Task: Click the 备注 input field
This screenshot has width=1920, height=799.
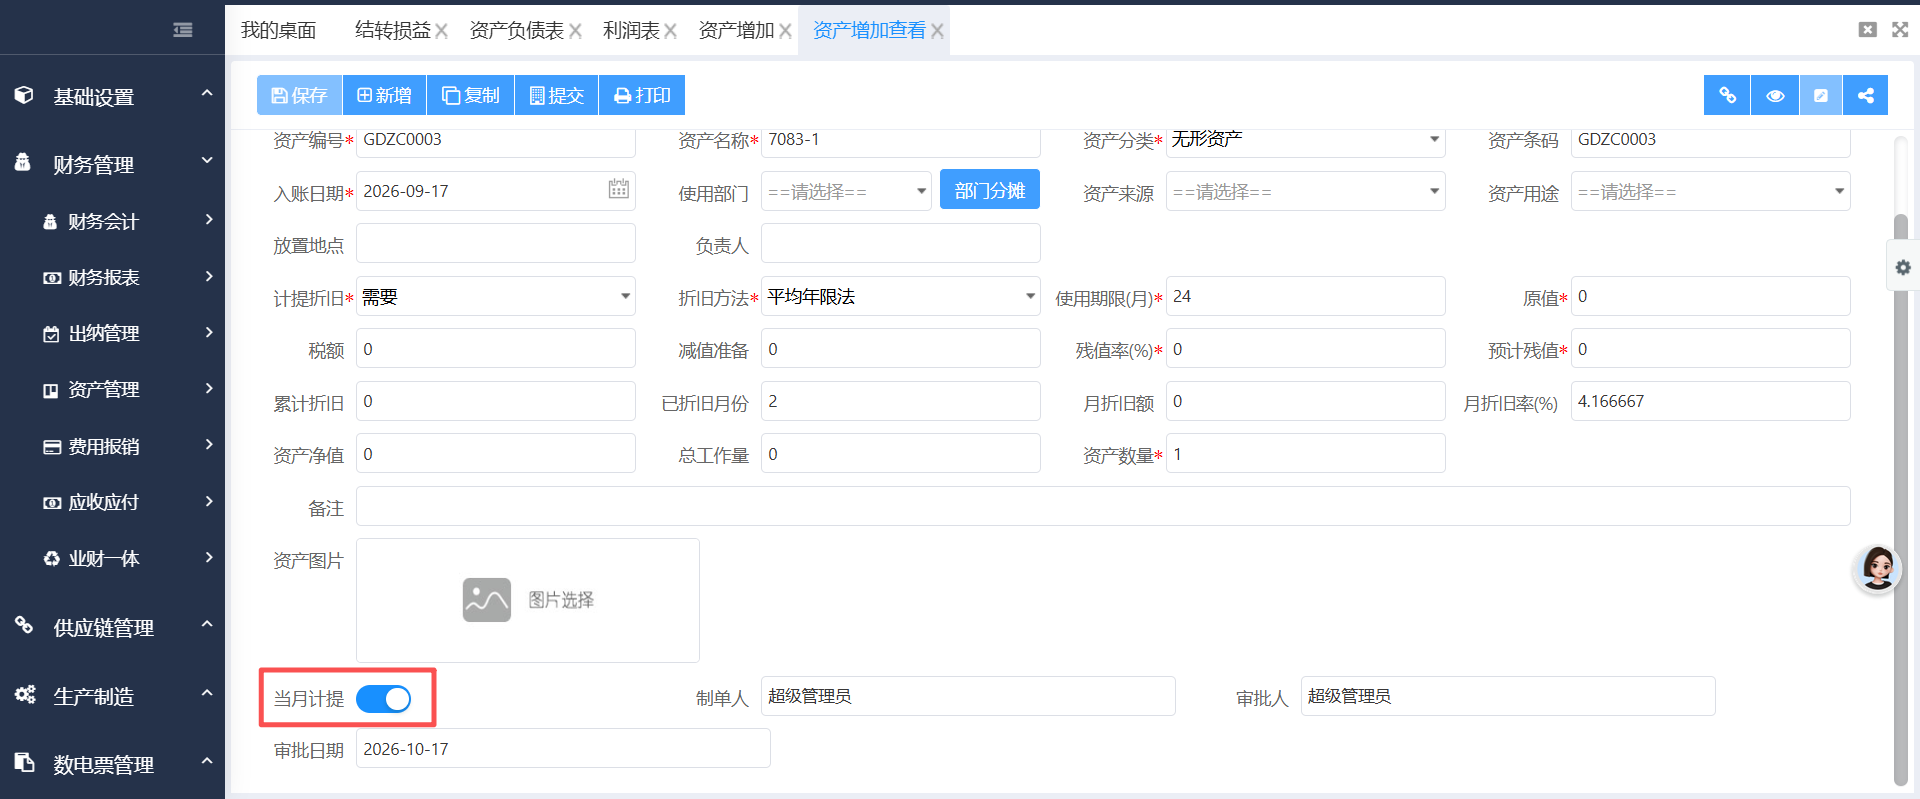Action: 1103,506
